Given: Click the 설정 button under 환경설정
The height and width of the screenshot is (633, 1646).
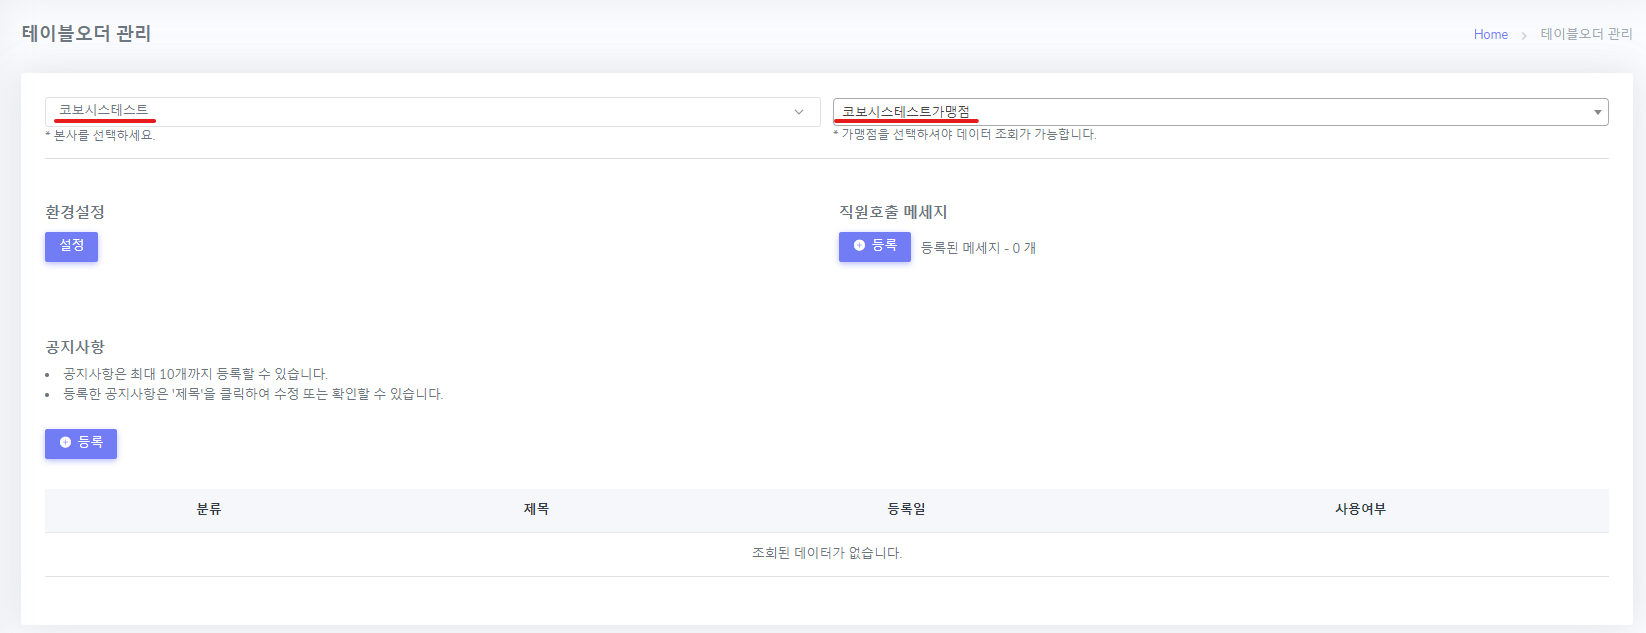Looking at the screenshot, I should (71, 246).
